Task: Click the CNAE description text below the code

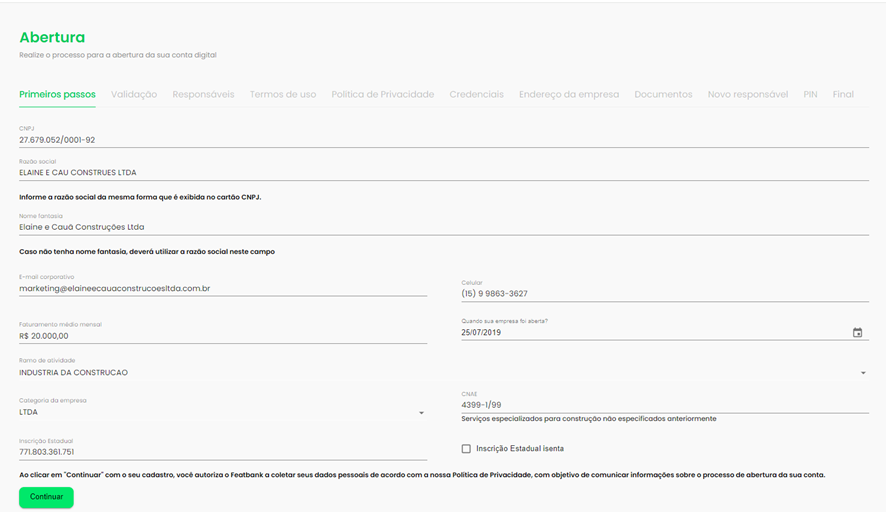Action: [588, 419]
